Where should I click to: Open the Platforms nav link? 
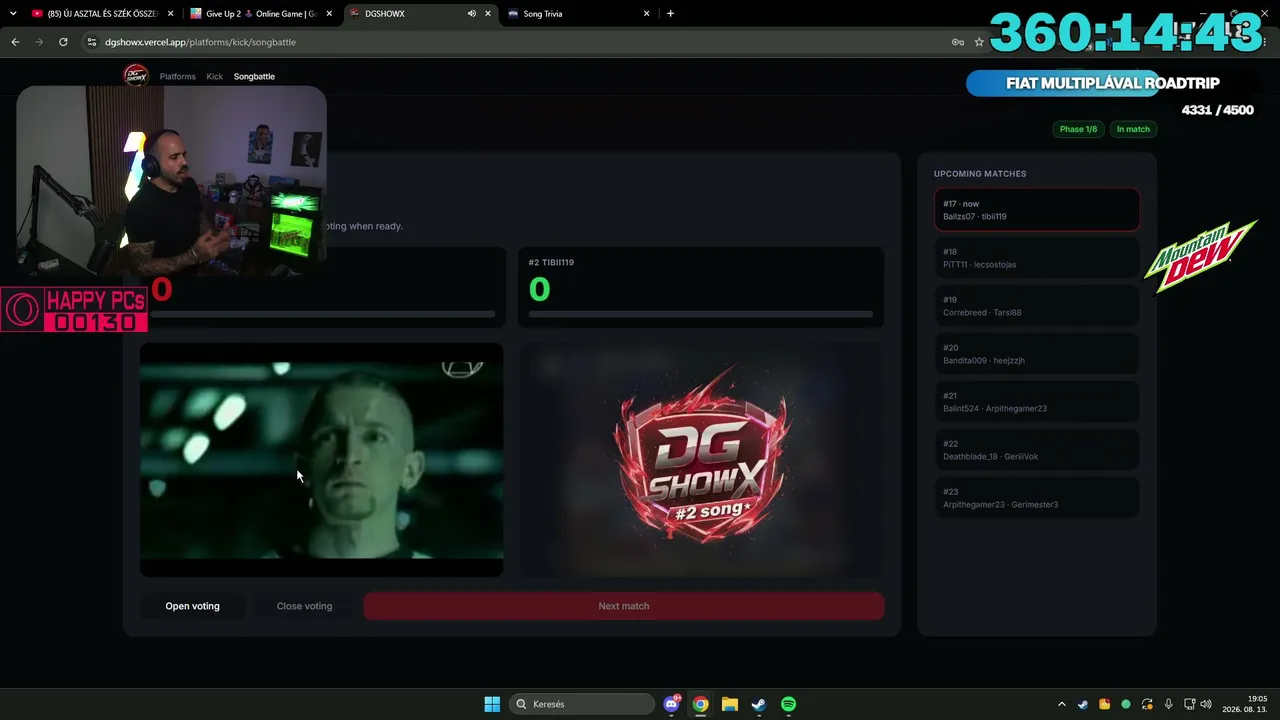178,76
